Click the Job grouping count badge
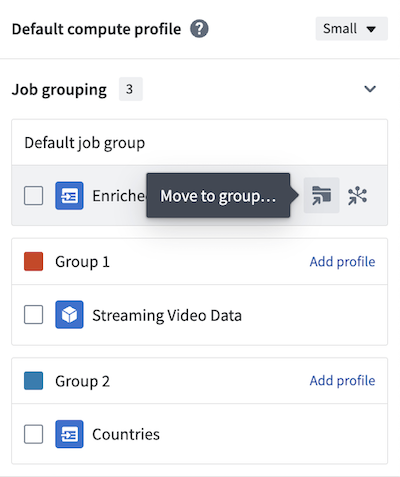Screen dimensions: 400x477 point(131,89)
